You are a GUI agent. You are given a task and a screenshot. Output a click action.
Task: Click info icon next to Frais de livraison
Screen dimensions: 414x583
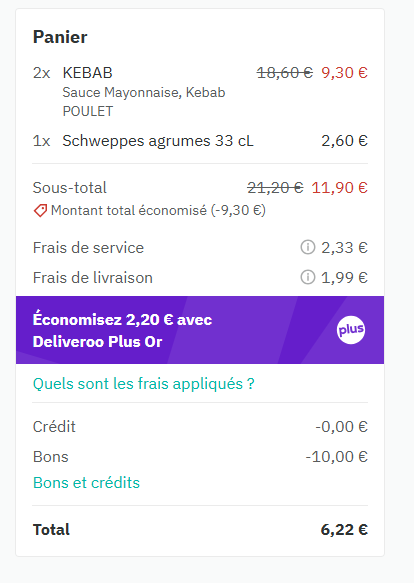pos(308,277)
